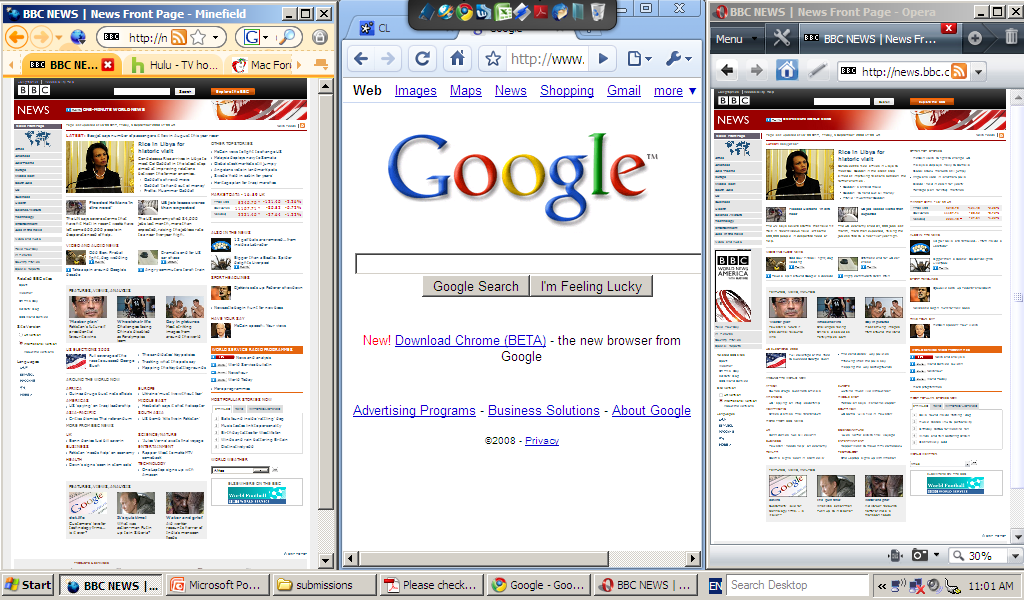The width and height of the screenshot is (1024, 600).
Task: Click the Gmail link on Google
Action: [x=624, y=91]
